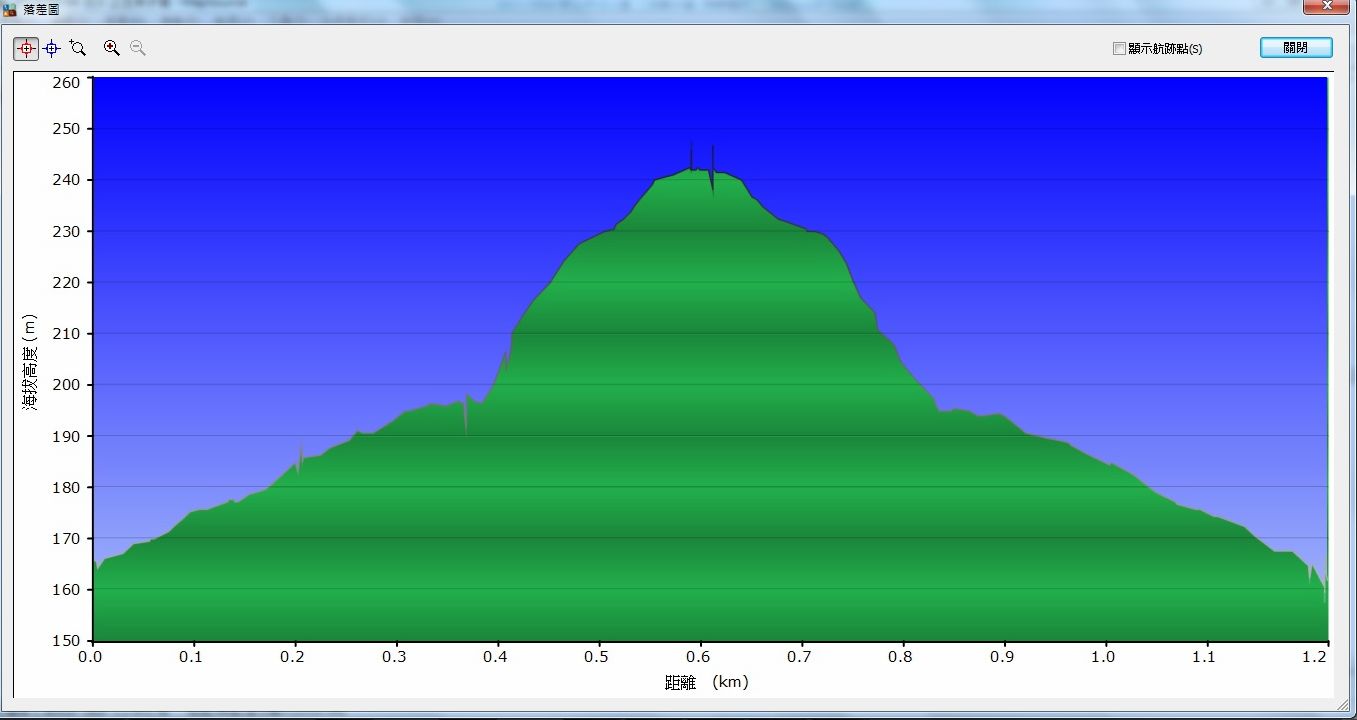Click the 230 altitude axis value
1357x720 pixels.
coord(66,231)
